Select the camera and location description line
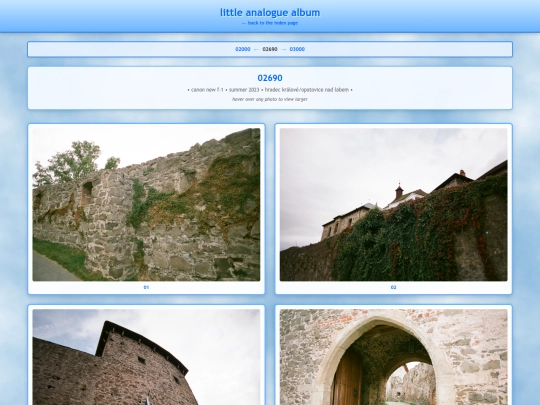 click(270, 90)
